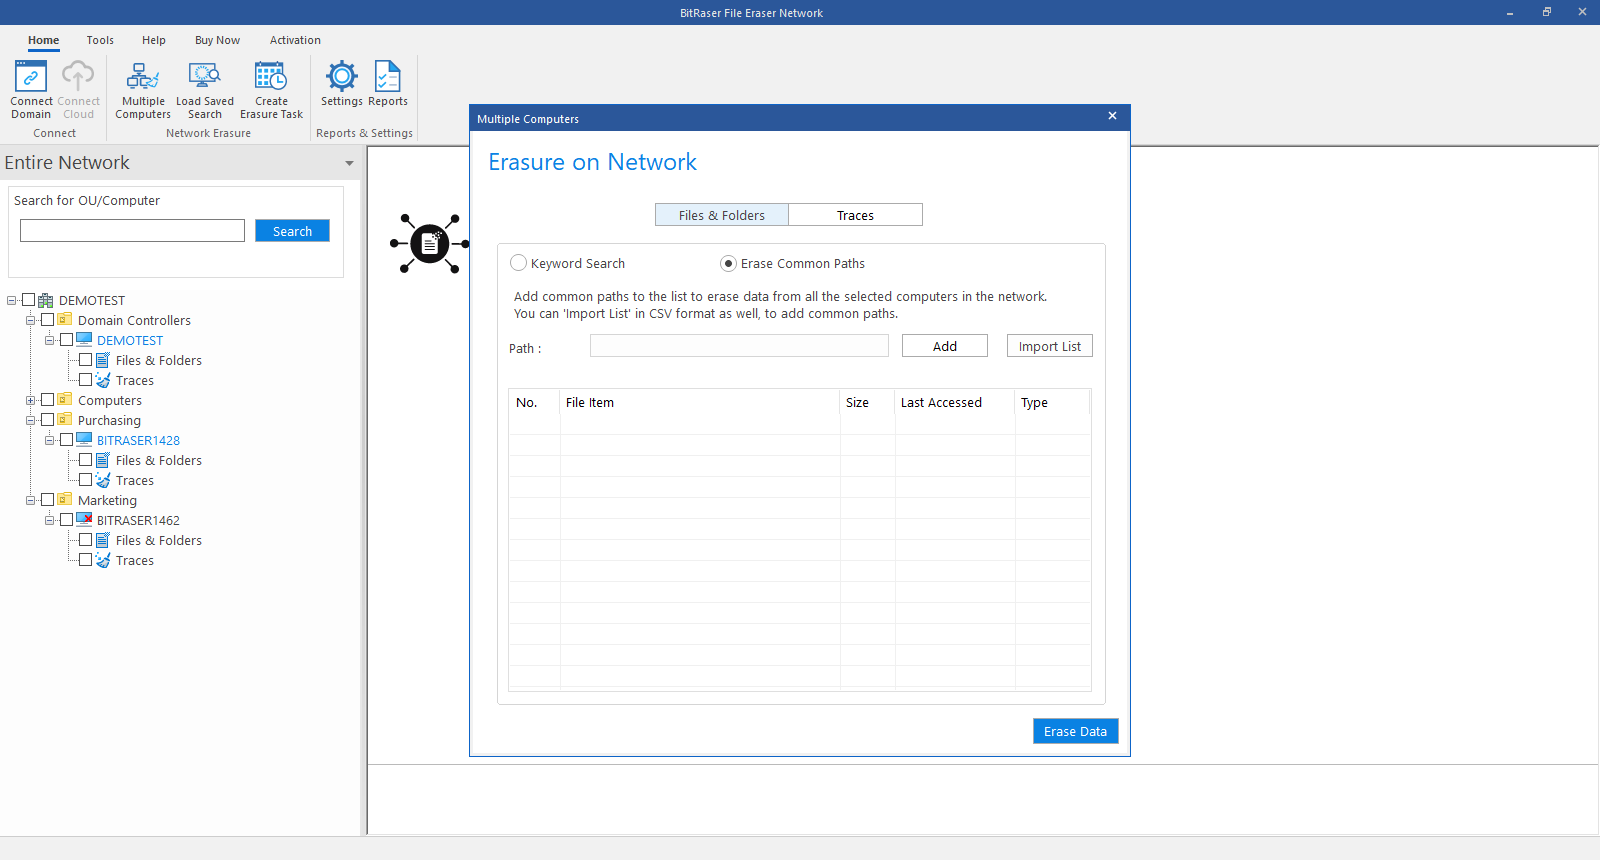
Task: Click the Files & Folders icon under DEMOTEST
Action: click(x=103, y=360)
